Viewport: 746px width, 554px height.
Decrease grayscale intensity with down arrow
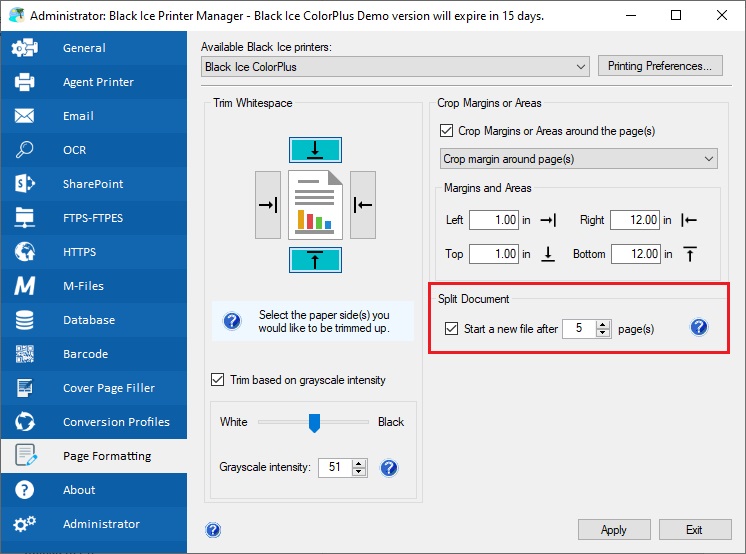pyautogui.click(x=359, y=472)
